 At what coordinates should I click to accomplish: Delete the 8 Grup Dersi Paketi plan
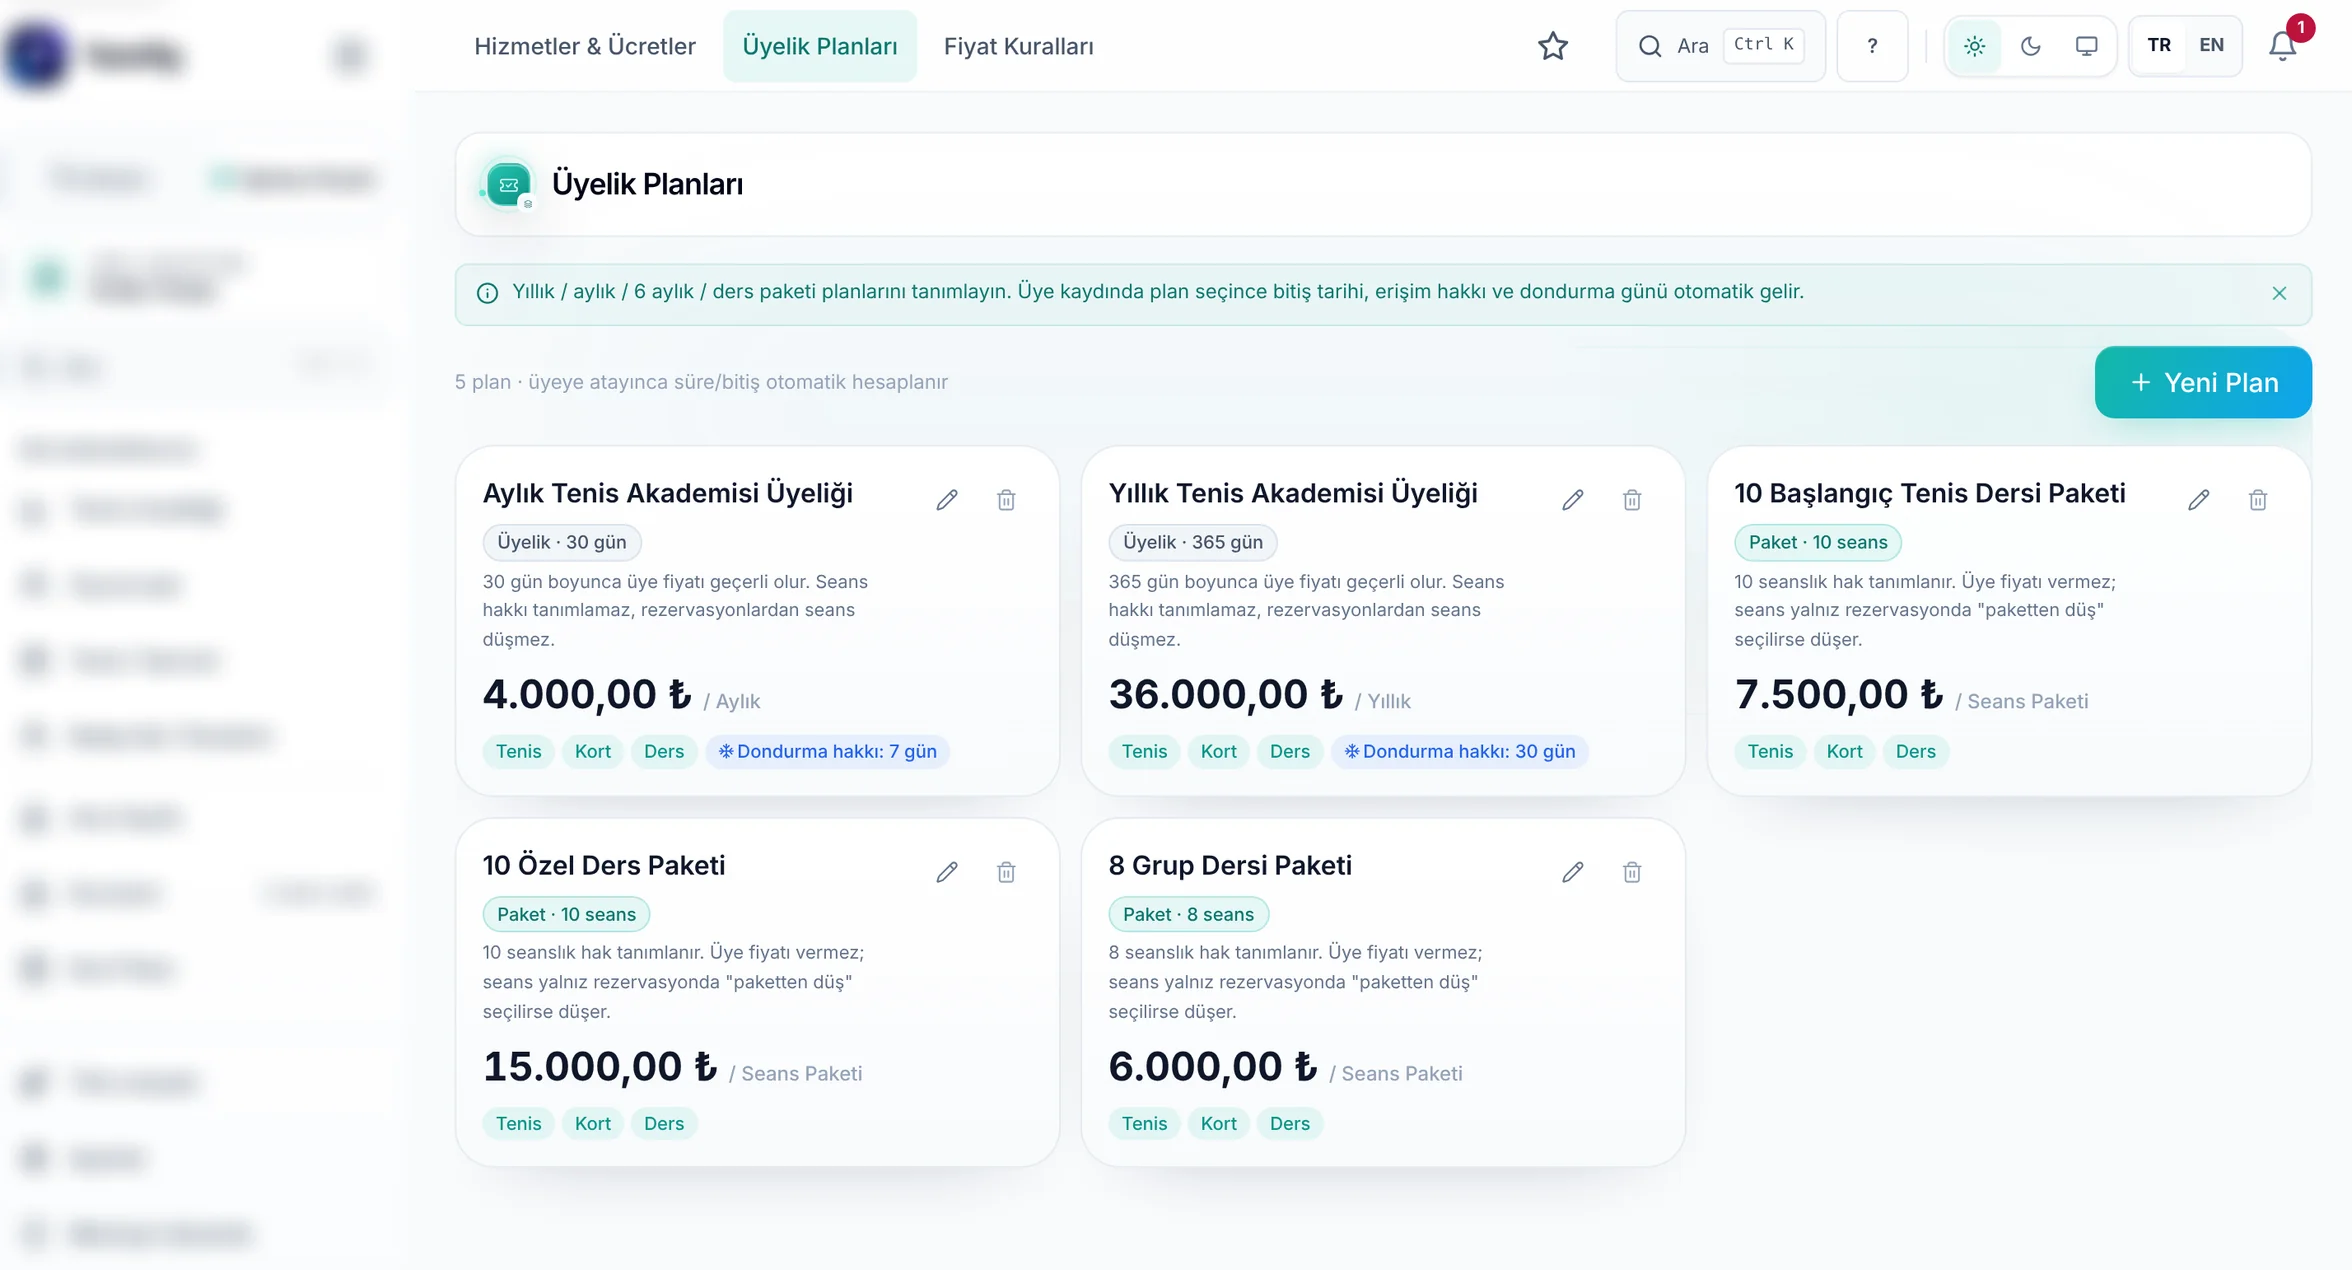tap(1632, 872)
